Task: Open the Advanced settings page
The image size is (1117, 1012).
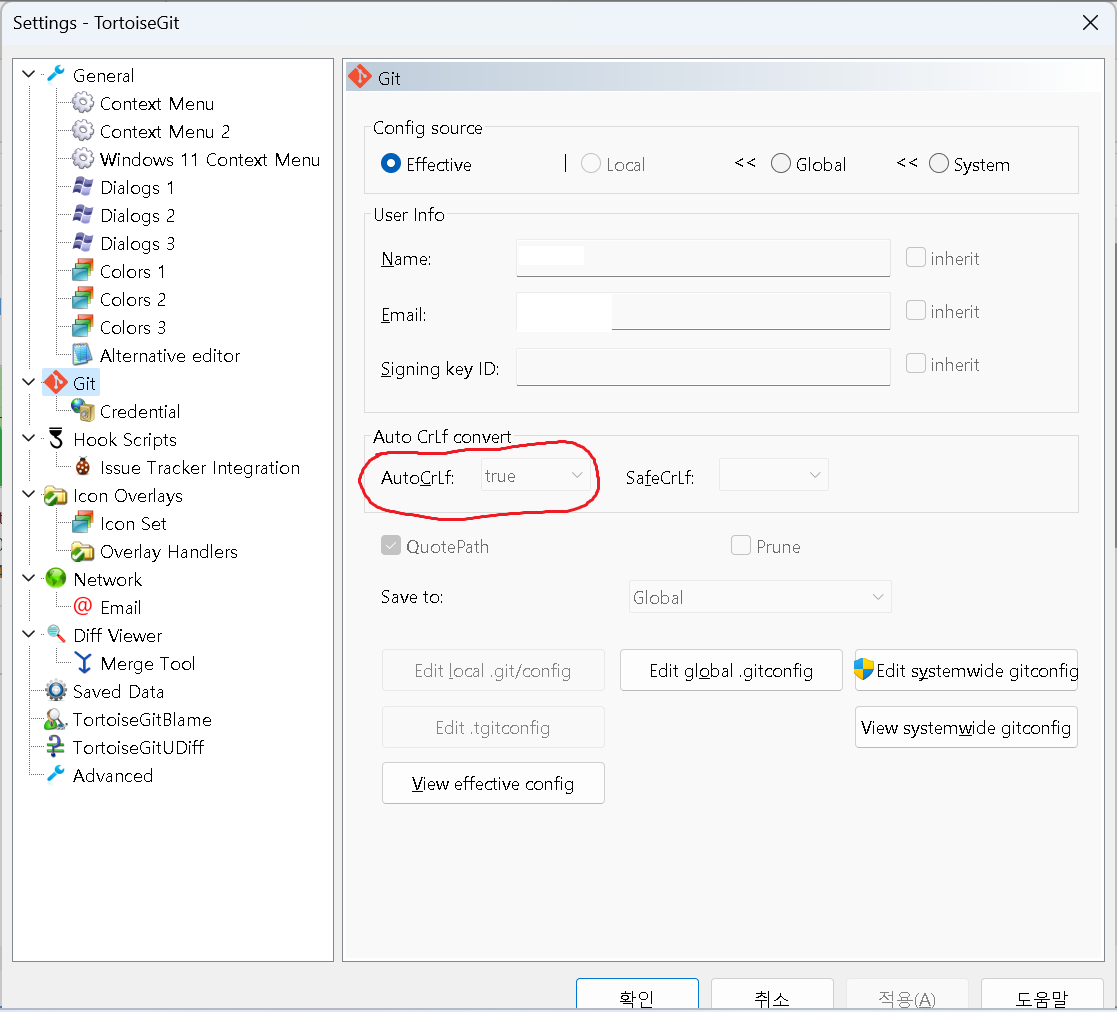Action: coord(113,776)
